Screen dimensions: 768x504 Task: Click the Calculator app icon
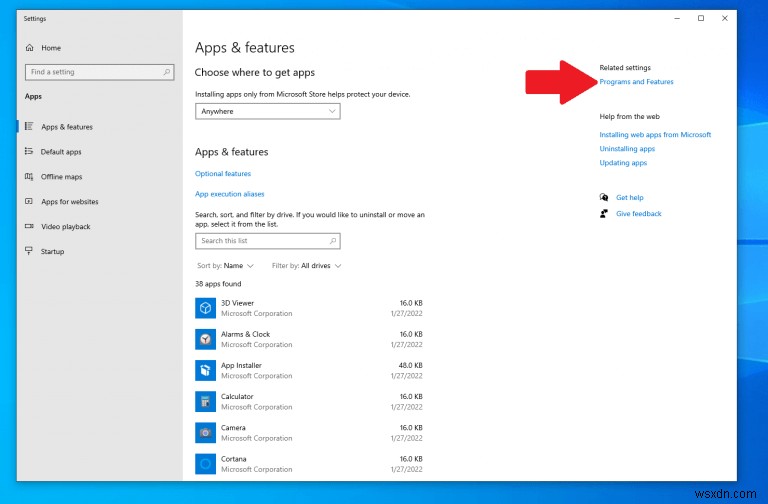(205, 402)
